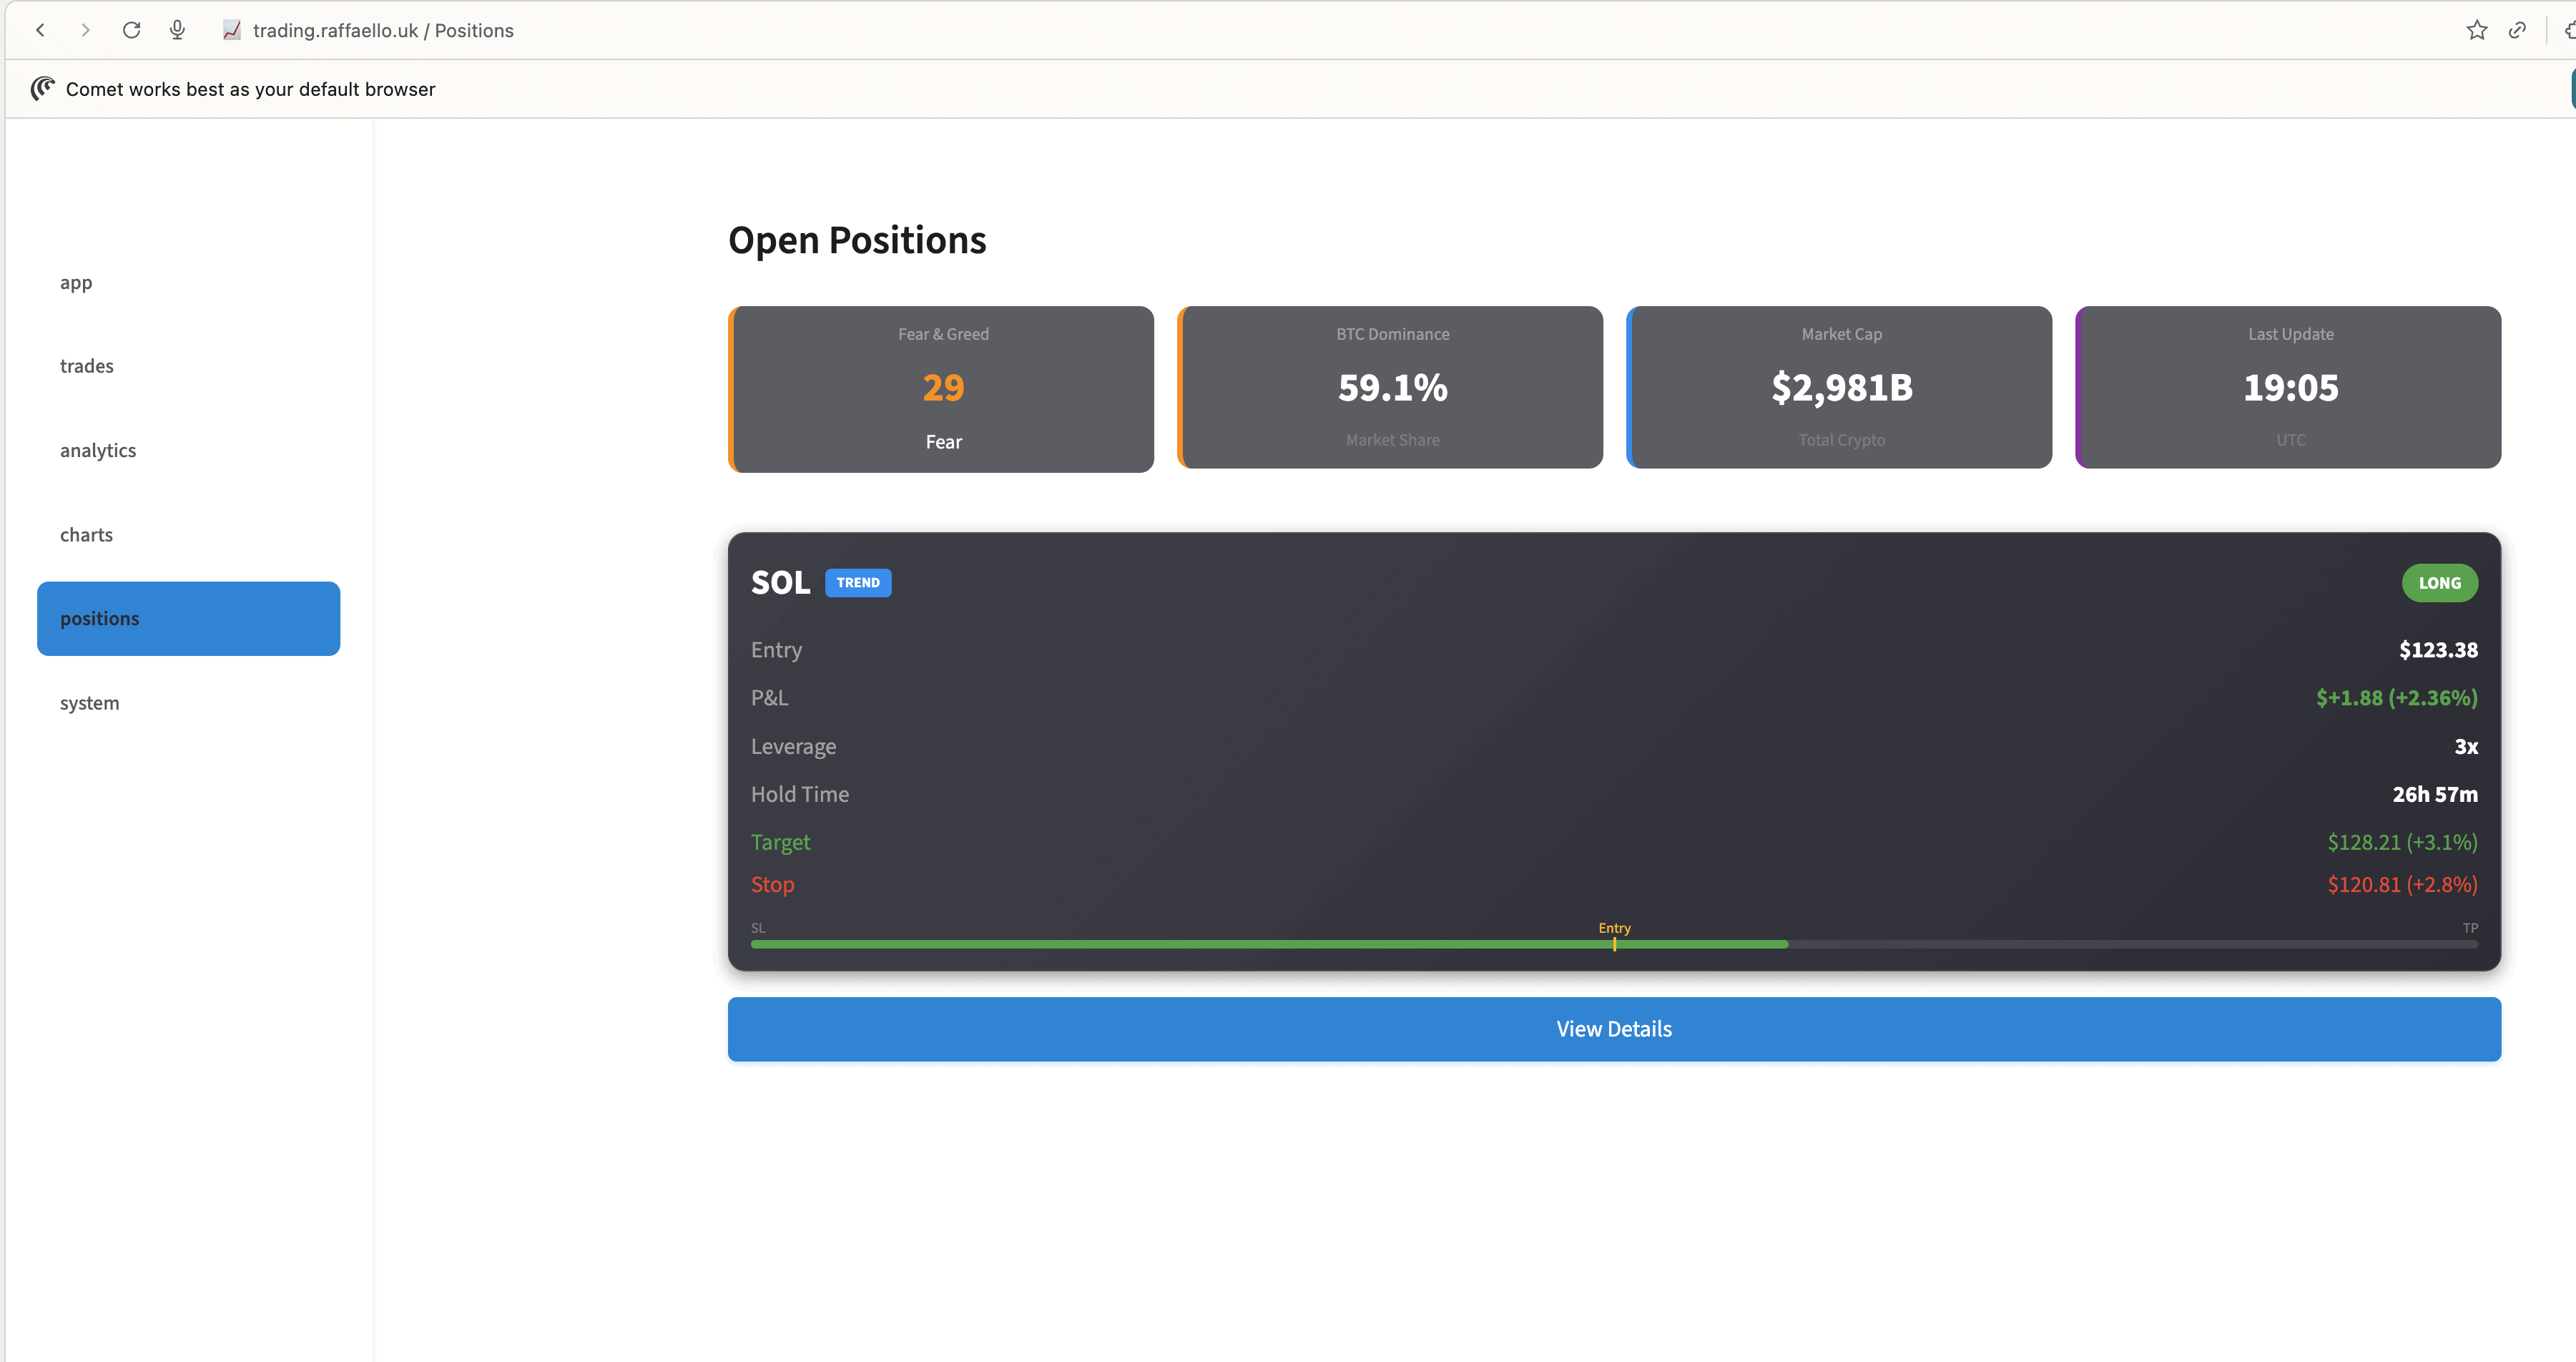
Task: Click the Last Update card
Action: tap(2288, 387)
